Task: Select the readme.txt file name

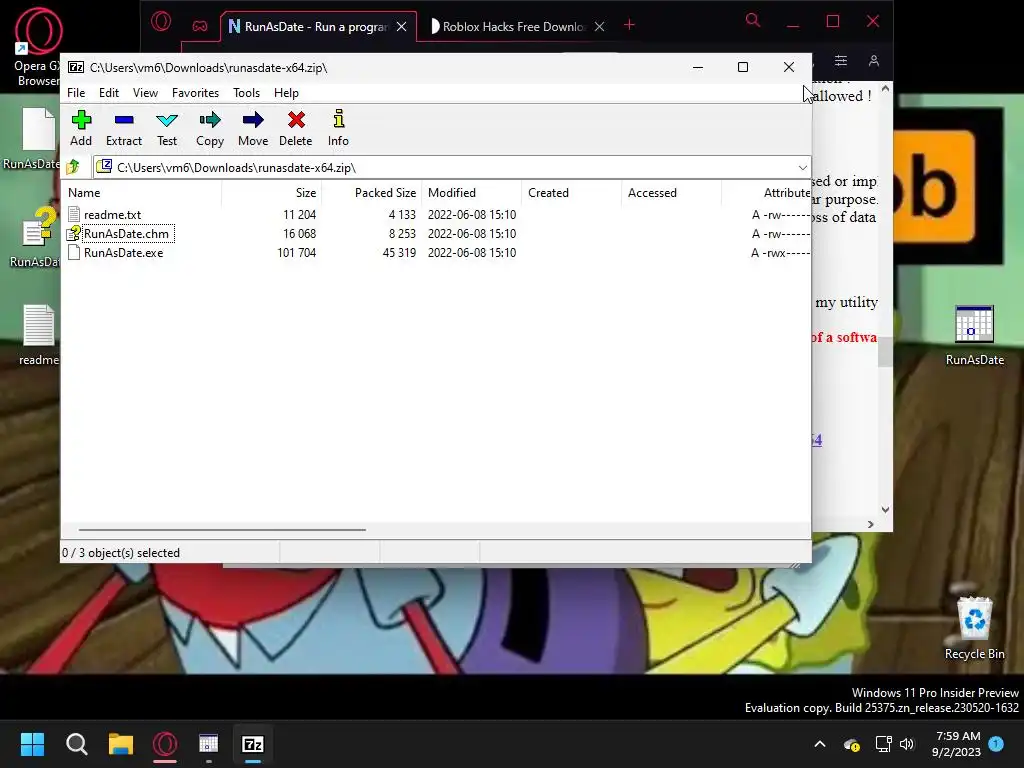Action: click(112, 214)
